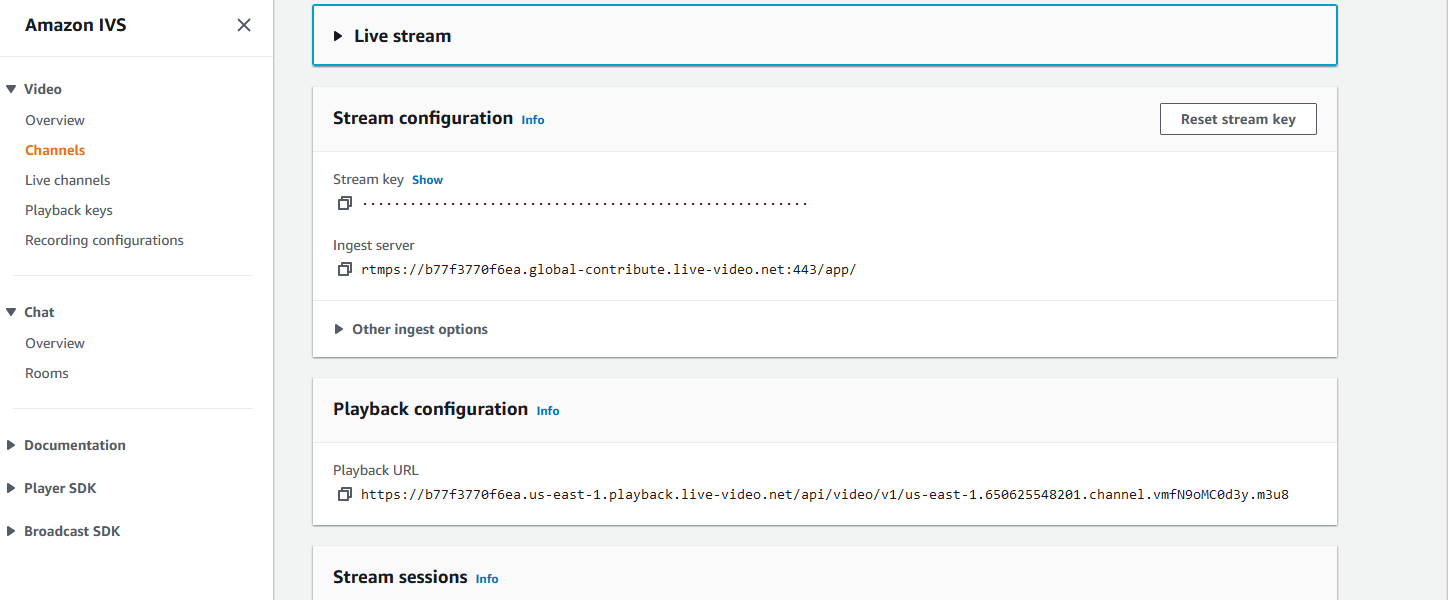Expand the Player SDK navigation group
Screen dimensions: 1455x600
11,488
